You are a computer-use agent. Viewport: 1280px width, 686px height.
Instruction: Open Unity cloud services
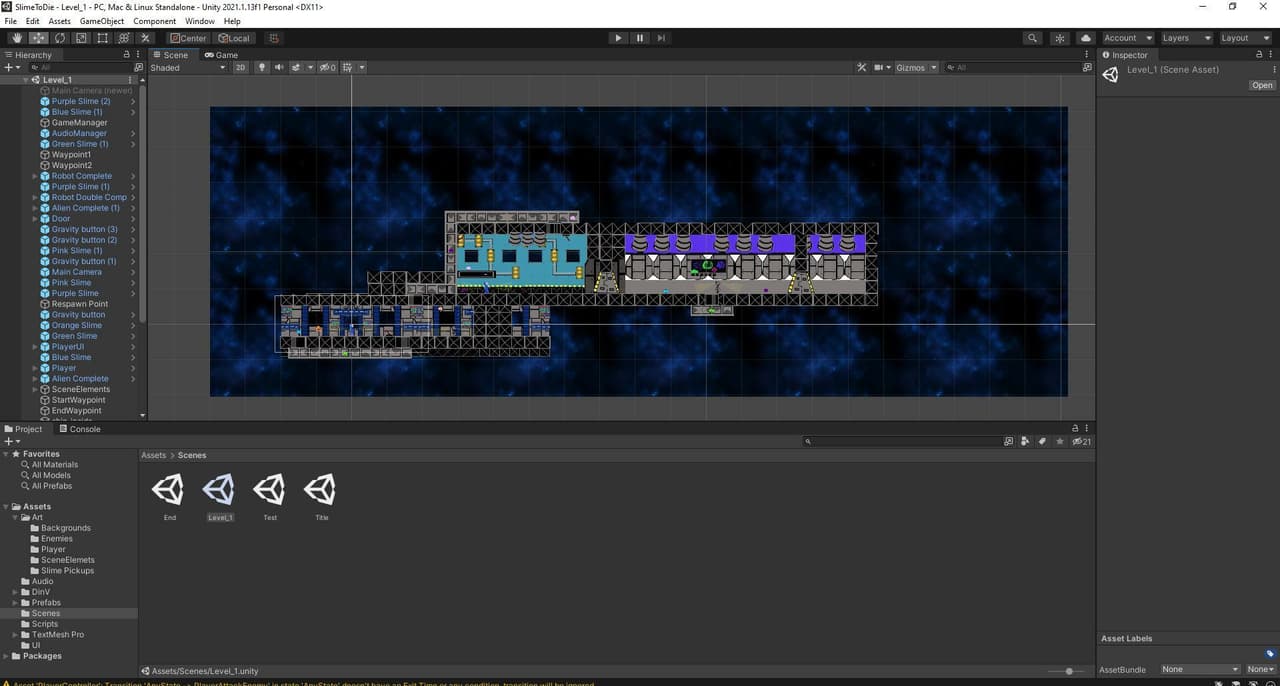pyautogui.click(x=1085, y=38)
